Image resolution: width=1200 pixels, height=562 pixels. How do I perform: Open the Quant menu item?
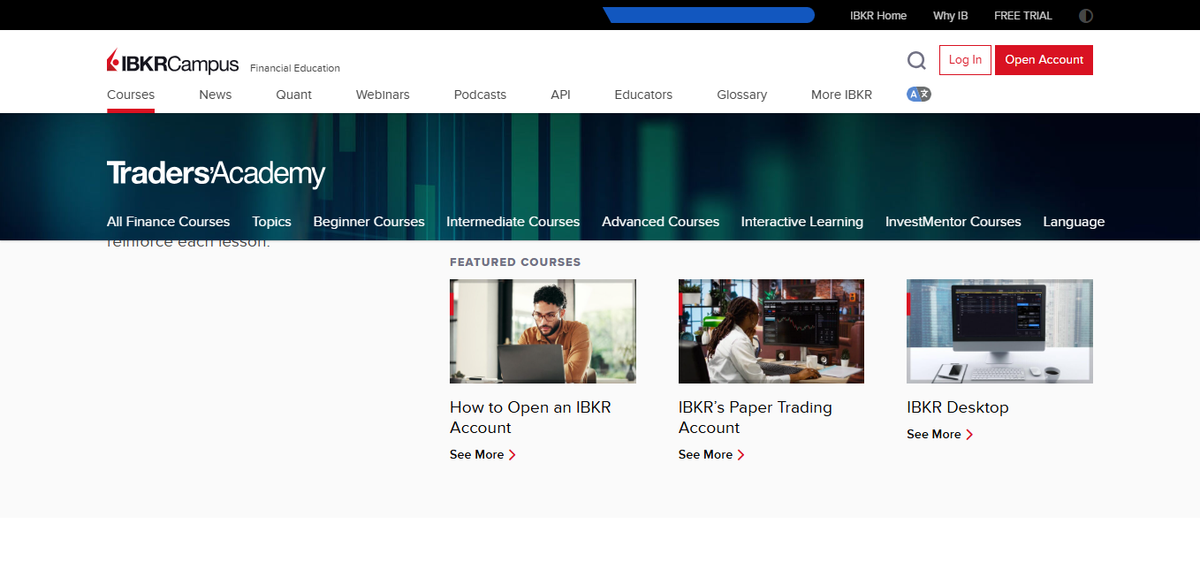[294, 95]
